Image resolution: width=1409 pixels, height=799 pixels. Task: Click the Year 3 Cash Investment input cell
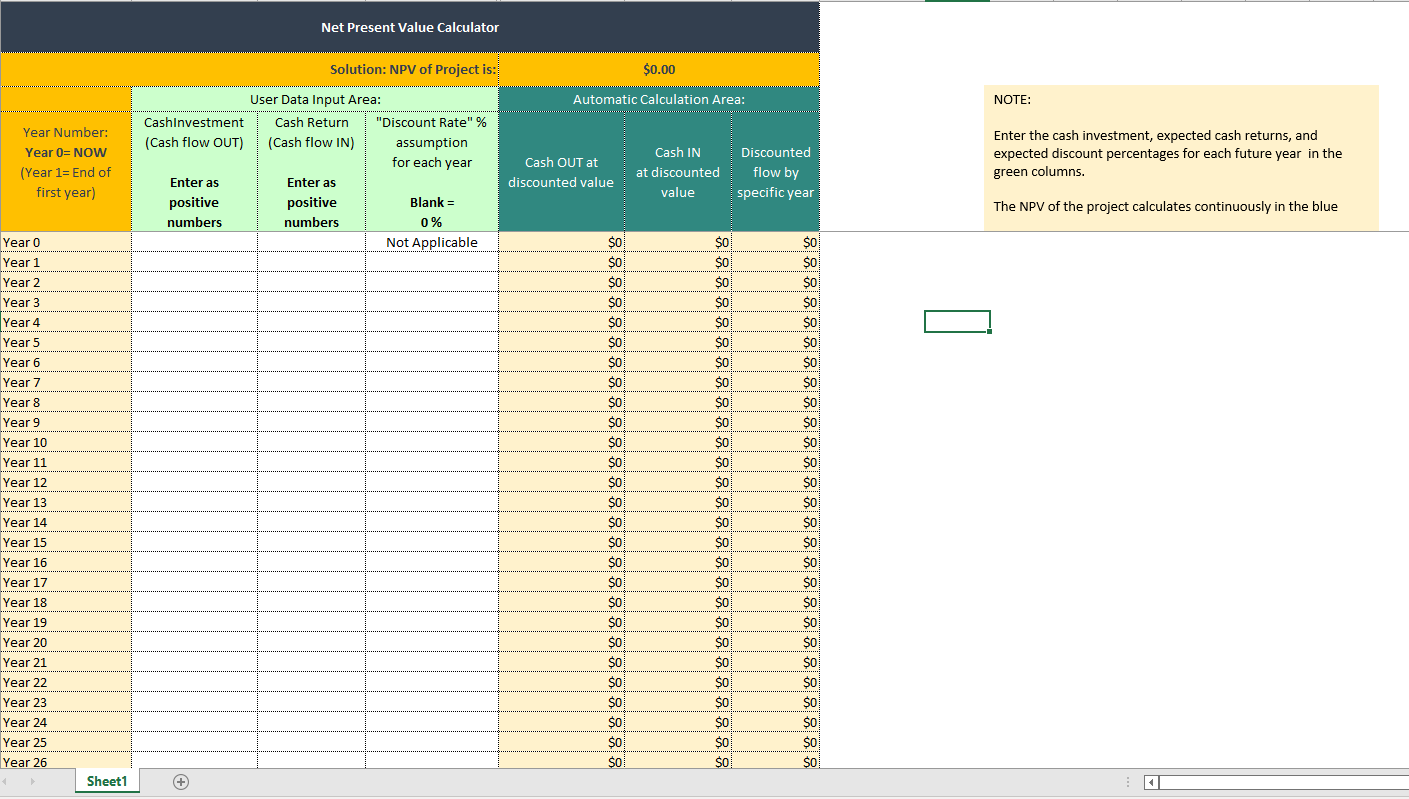point(194,302)
